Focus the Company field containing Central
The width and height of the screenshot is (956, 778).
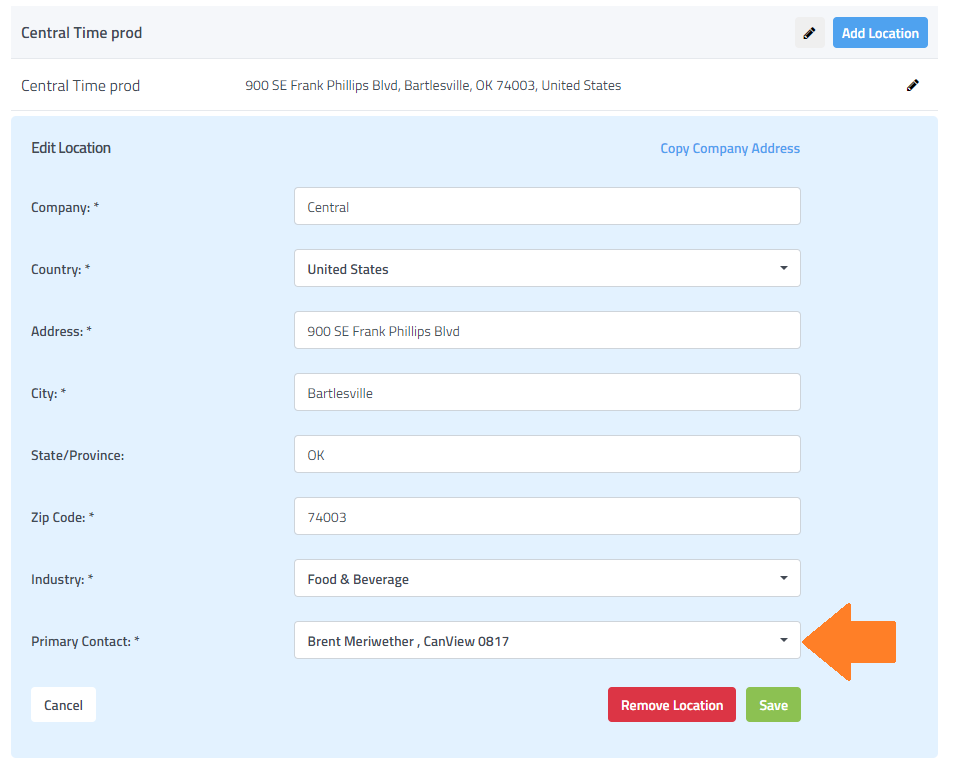point(547,207)
